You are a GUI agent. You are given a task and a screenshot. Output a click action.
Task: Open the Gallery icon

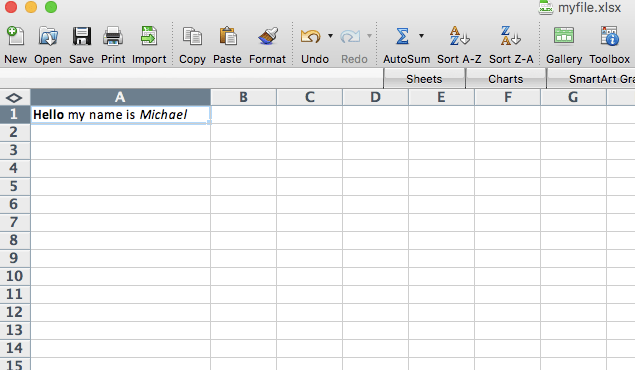click(564, 36)
